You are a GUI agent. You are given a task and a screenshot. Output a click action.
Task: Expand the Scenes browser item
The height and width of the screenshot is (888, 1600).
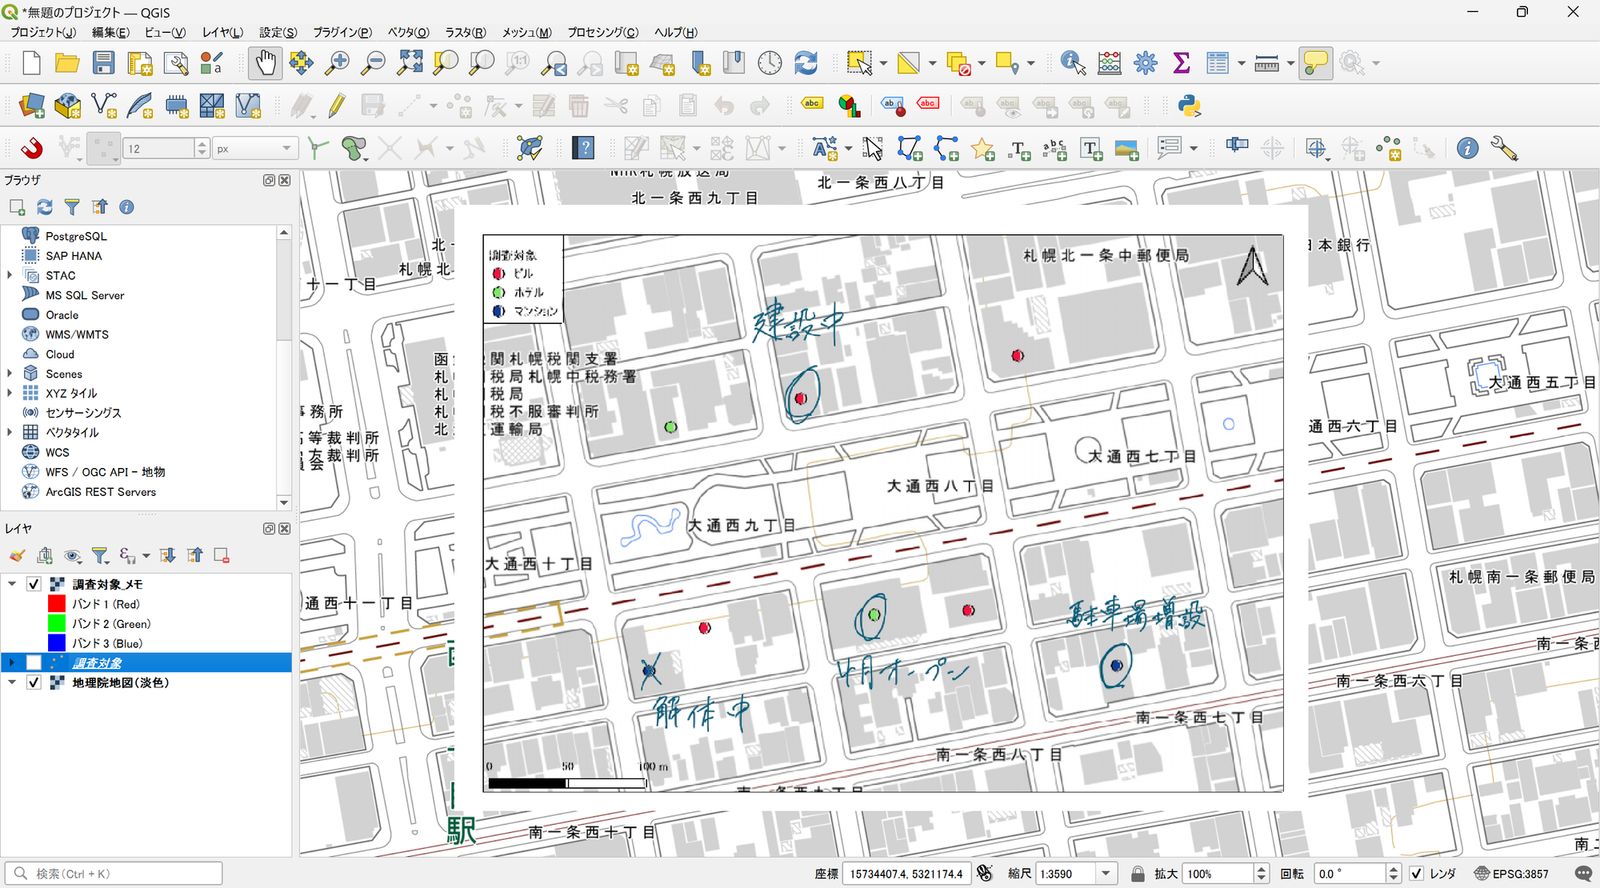[x=10, y=373]
